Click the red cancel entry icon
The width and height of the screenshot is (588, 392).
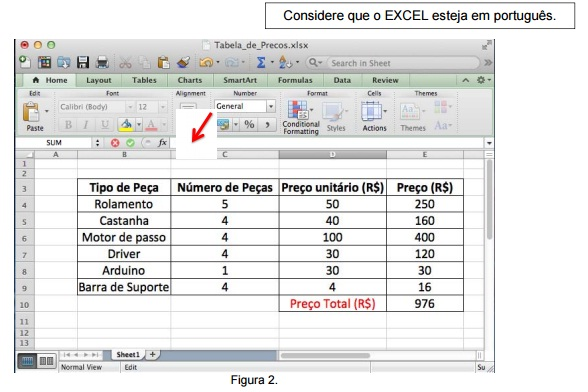tap(115, 143)
